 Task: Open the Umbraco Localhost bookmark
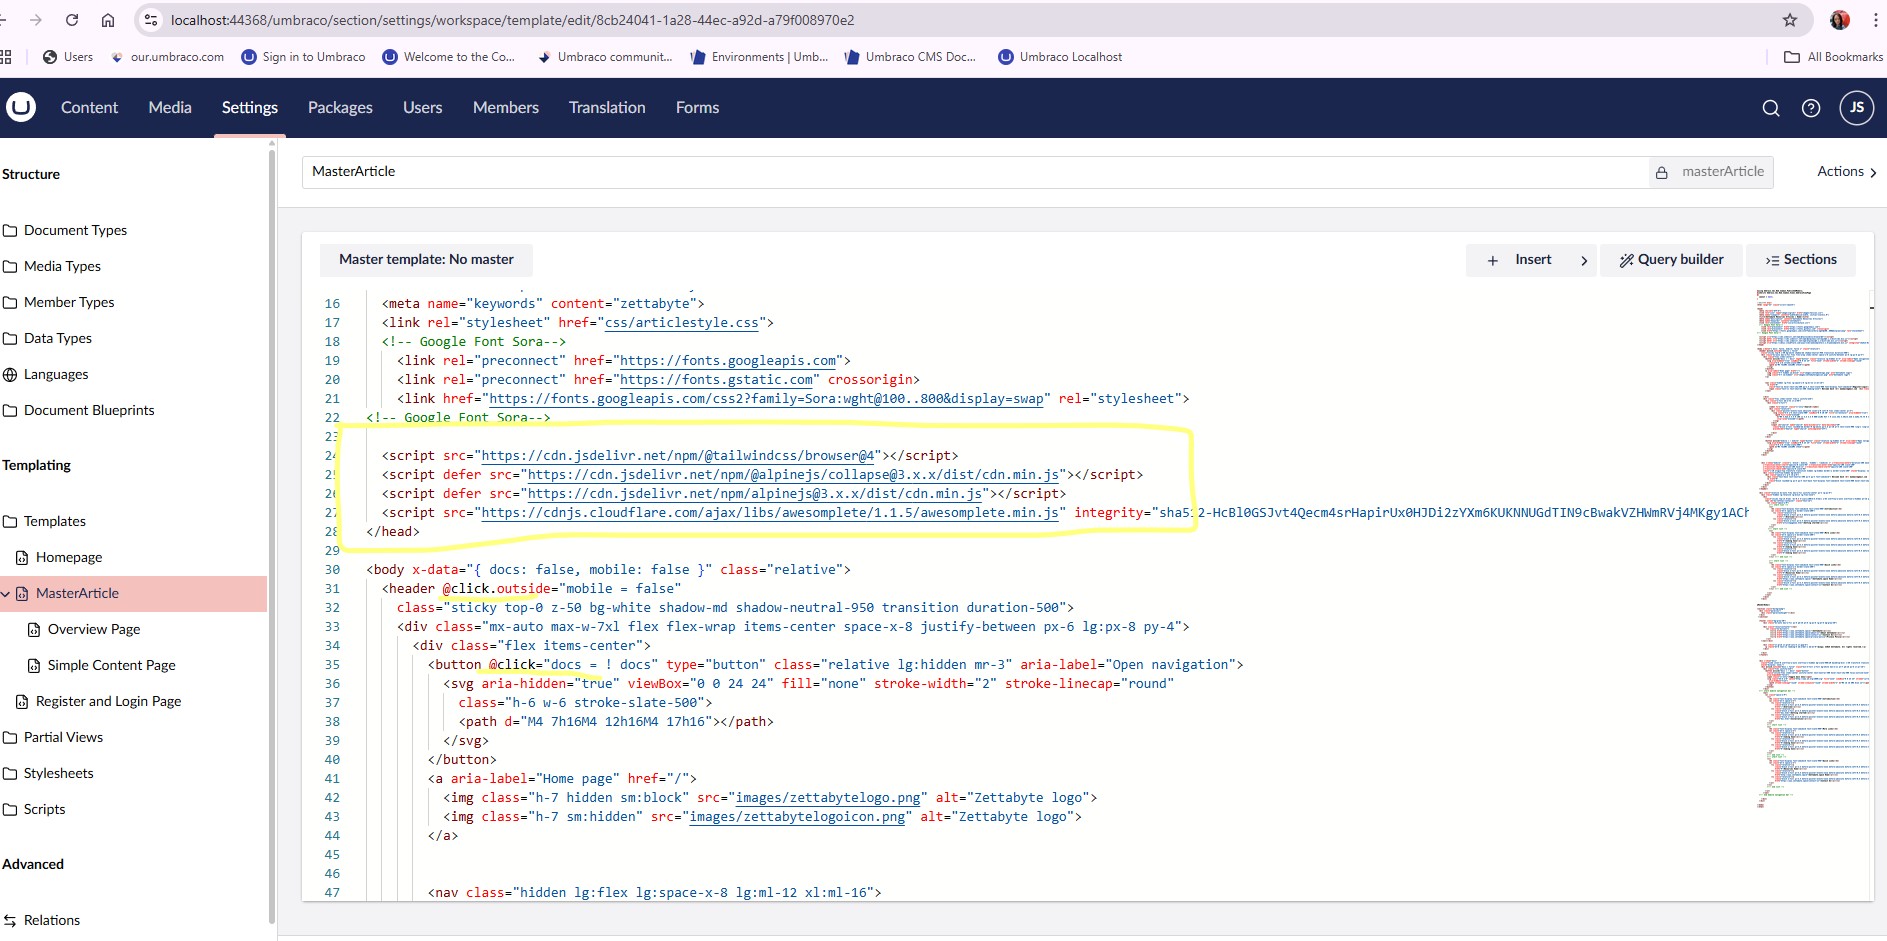(x=1060, y=57)
